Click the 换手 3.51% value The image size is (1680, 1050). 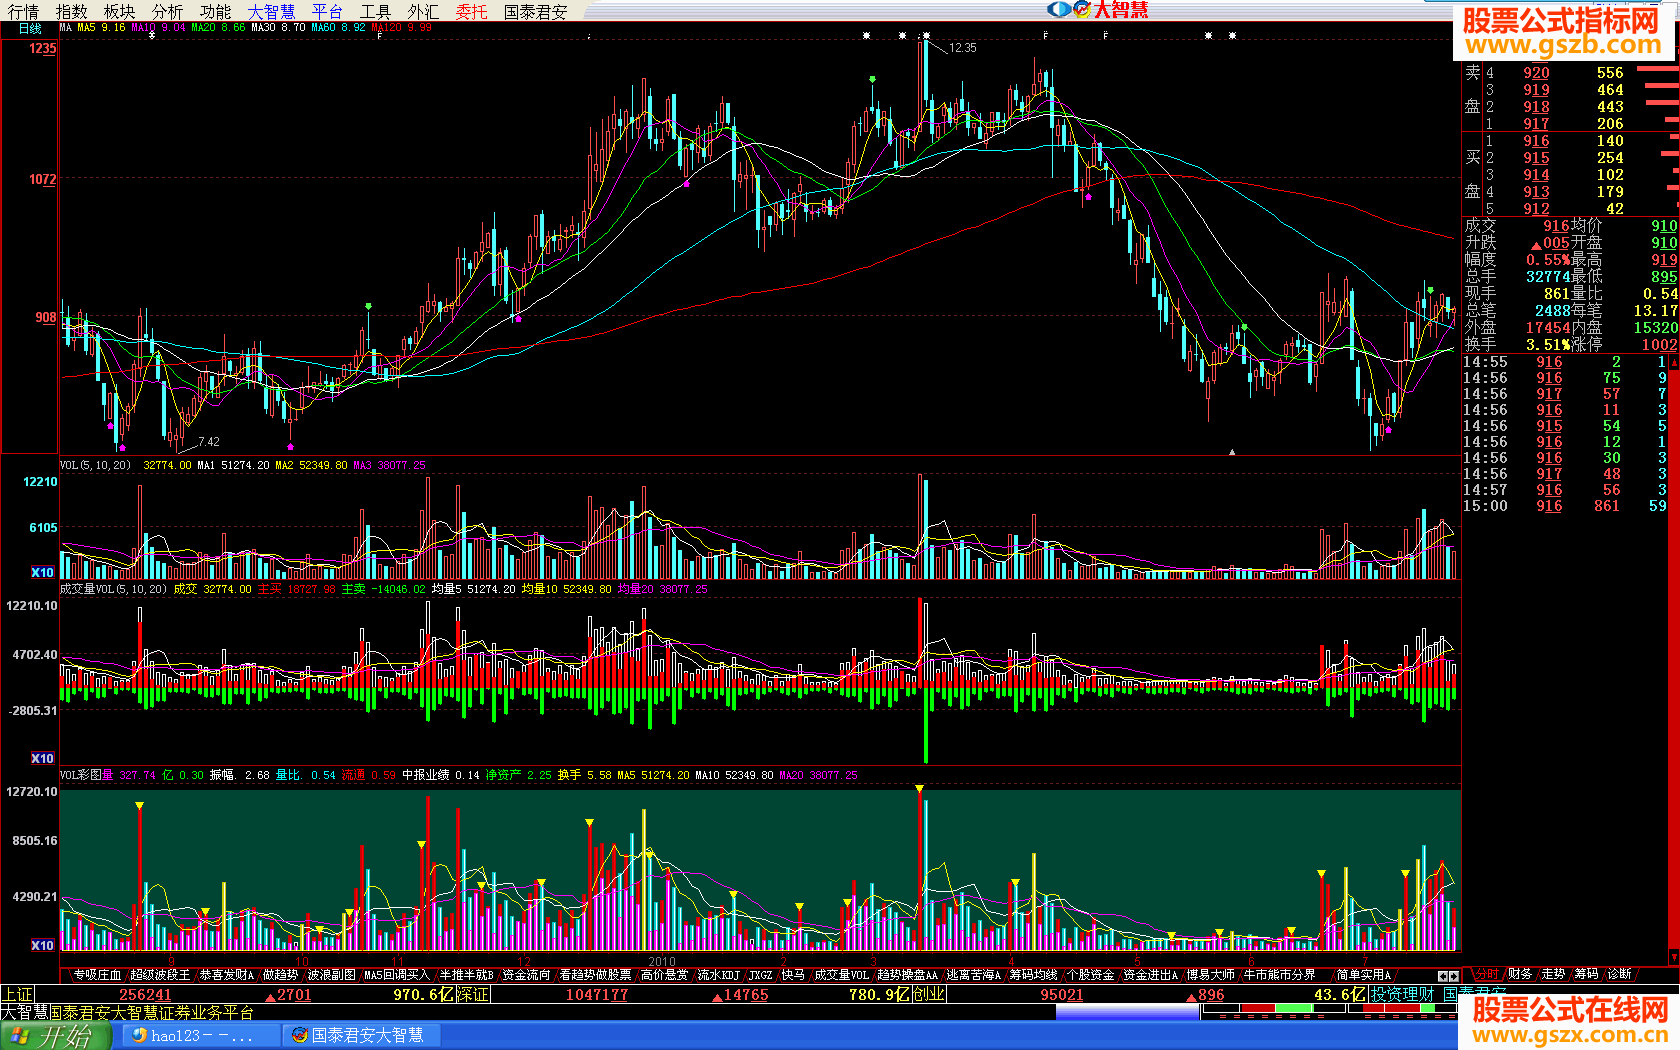pos(1548,345)
